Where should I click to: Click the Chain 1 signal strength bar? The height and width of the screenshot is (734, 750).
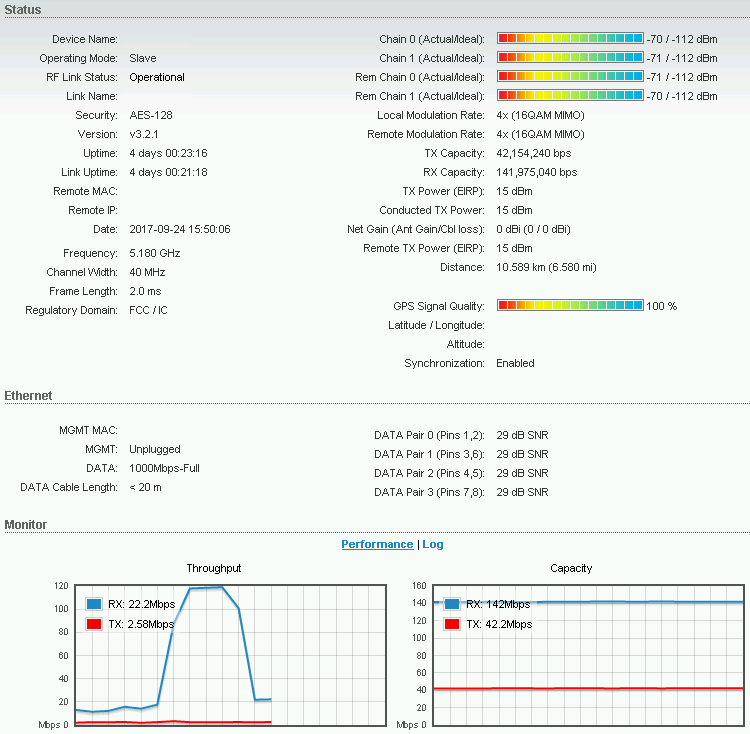tap(570, 58)
